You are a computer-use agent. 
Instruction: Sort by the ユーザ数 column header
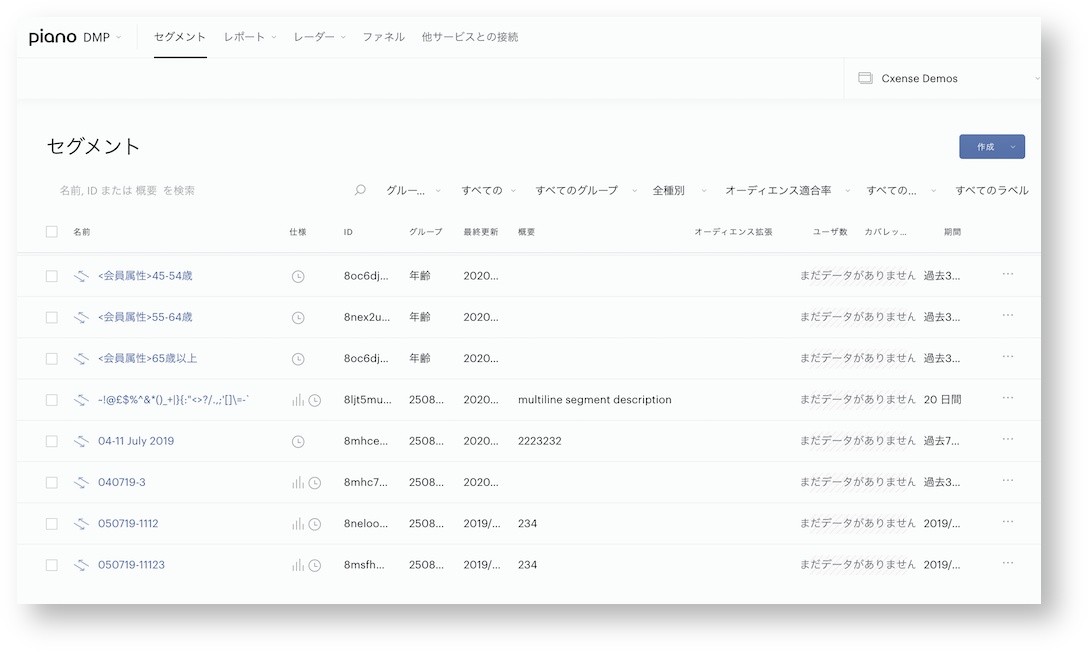pos(830,232)
